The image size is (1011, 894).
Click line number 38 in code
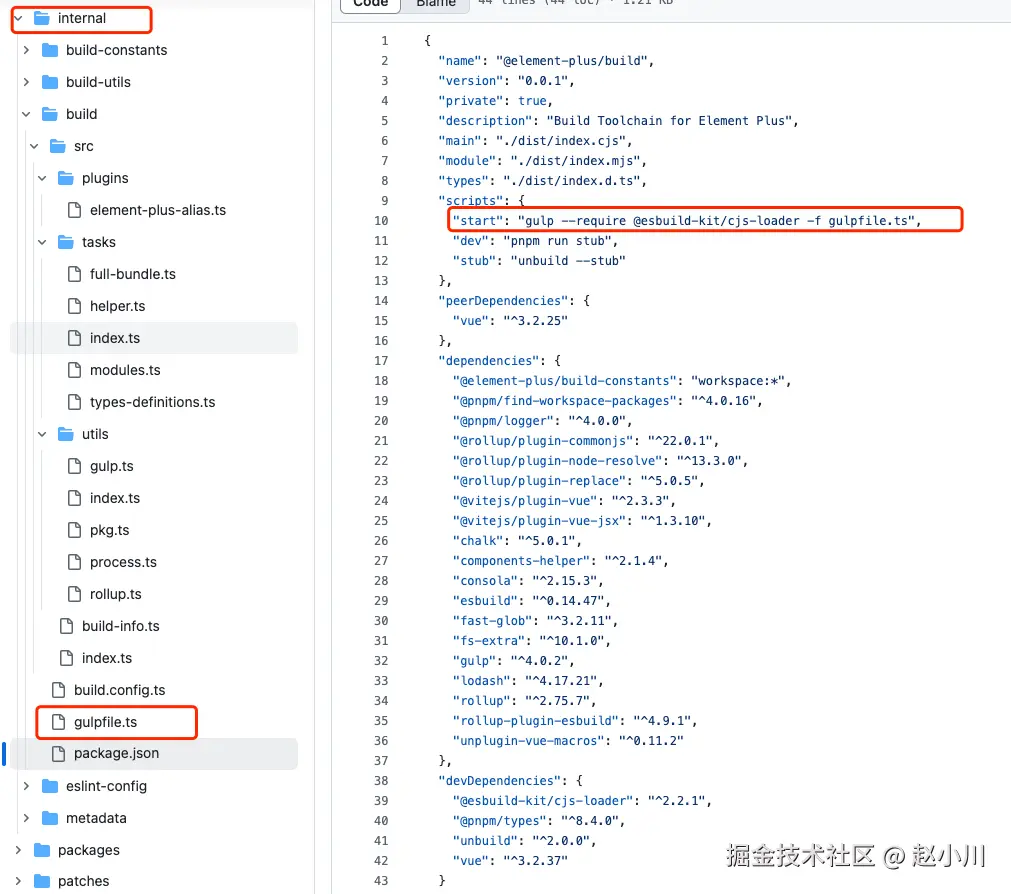click(381, 781)
